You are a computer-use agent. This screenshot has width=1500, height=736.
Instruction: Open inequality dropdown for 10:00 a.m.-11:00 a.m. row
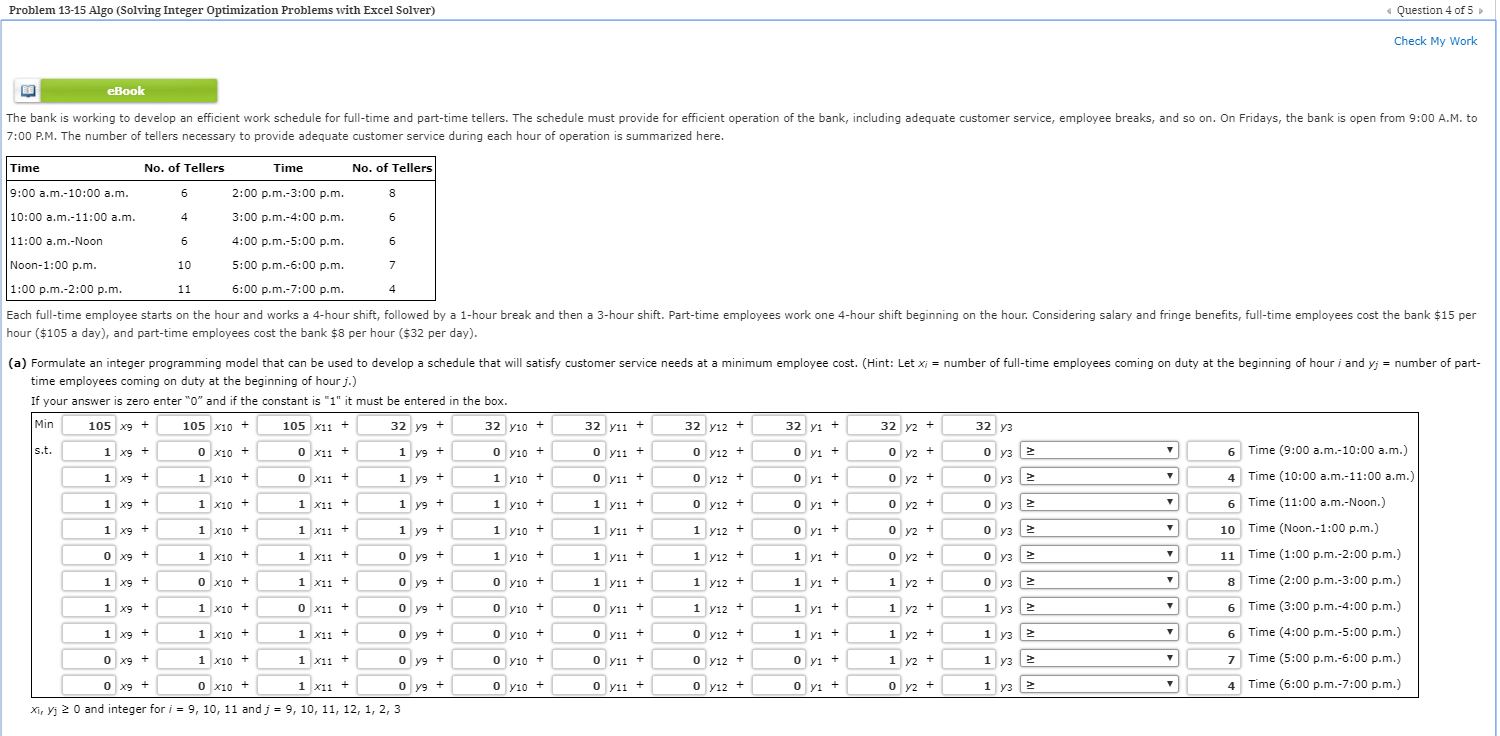pyautogui.click(x=1099, y=477)
